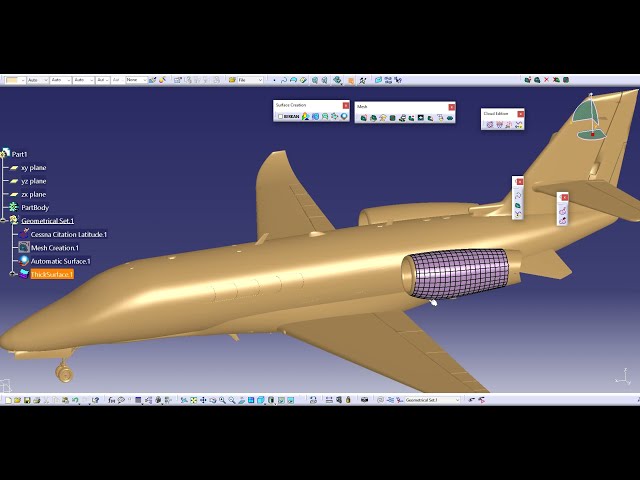Select the xy plane entry
This screenshot has width=640, height=480.
(33, 168)
